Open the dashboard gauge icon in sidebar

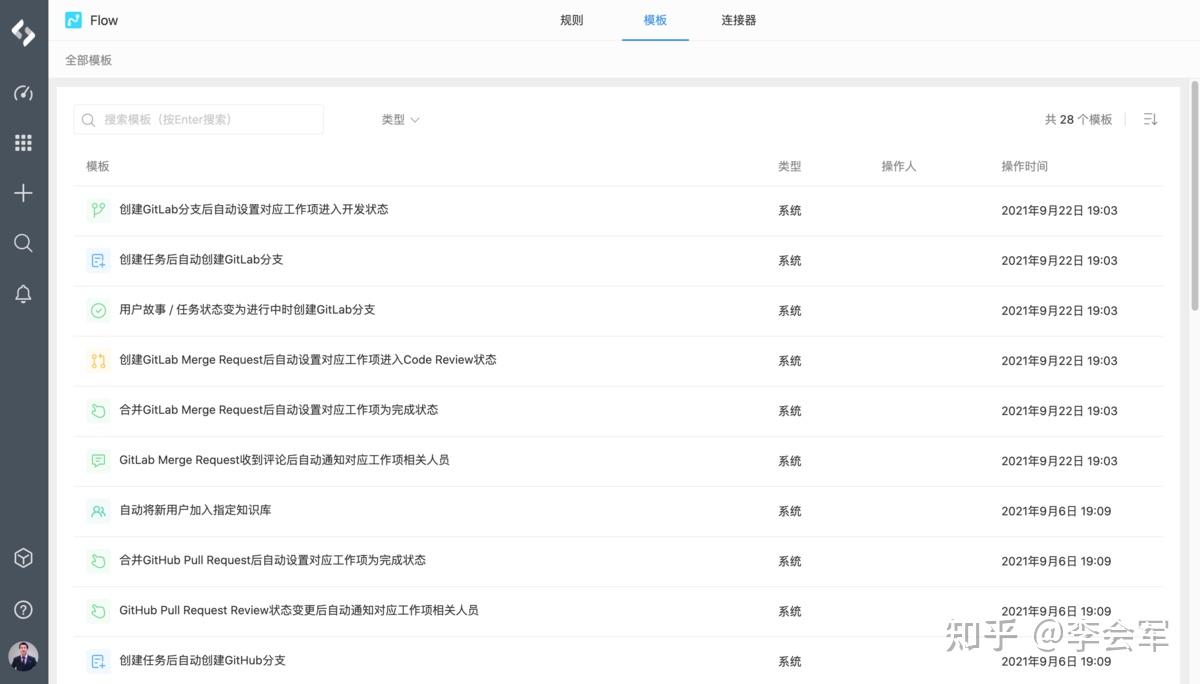point(23,93)
